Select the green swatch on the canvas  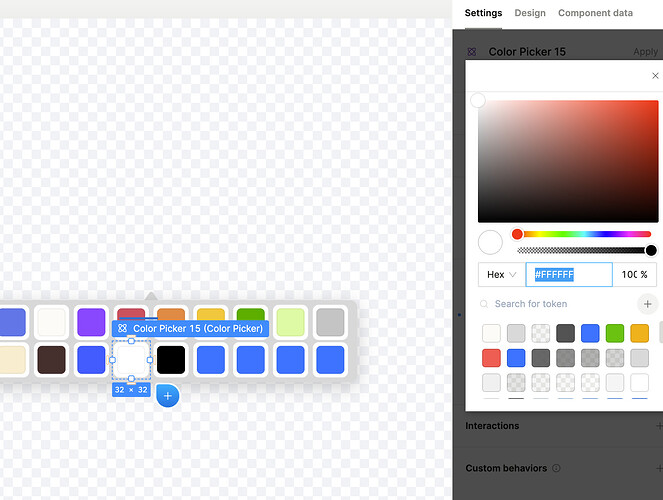point(250,314)
